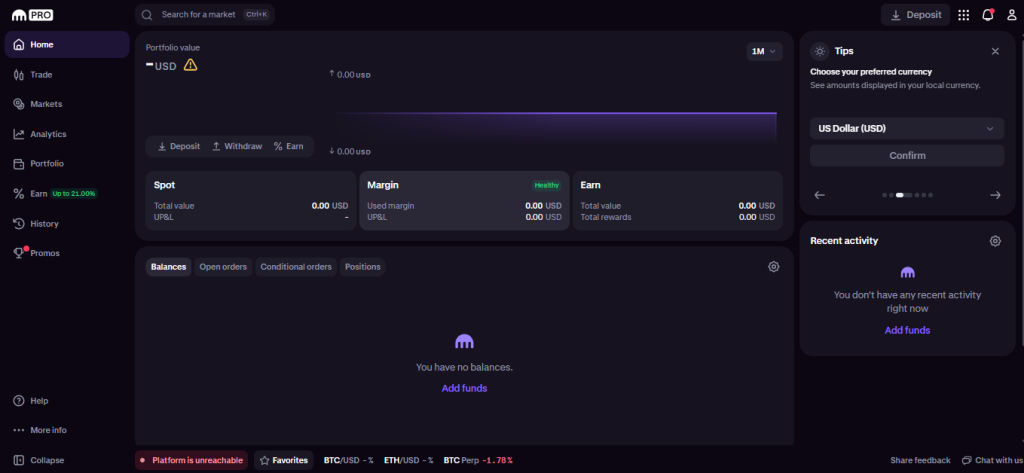Click the Tips lightbulb icon
Screen dimensions: 1024x473
pyautogui.click(x=820, y=51)
